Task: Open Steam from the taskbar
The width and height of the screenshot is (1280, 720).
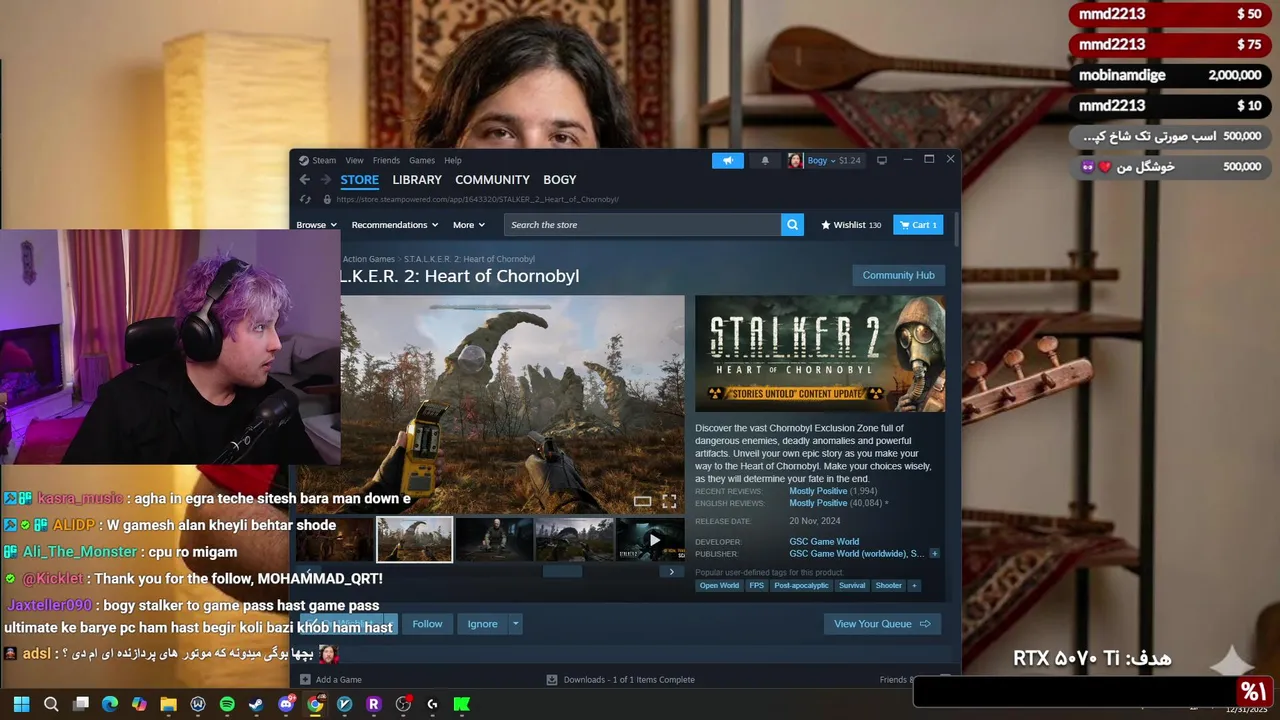Action: (256, 704)
